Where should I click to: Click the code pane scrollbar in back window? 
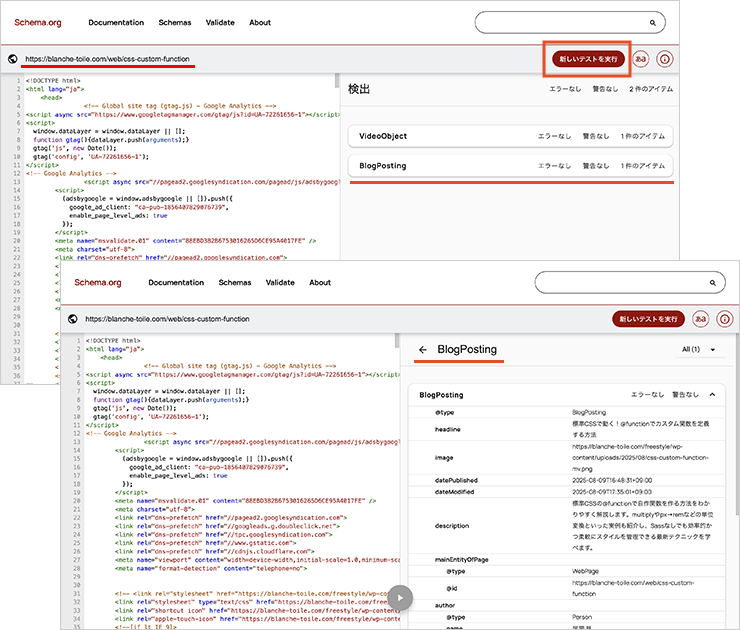coord(337,81)
